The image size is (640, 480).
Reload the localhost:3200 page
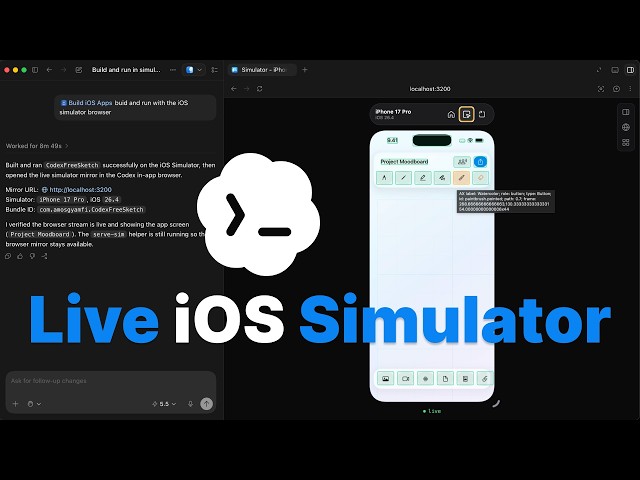tap(260, 89)
